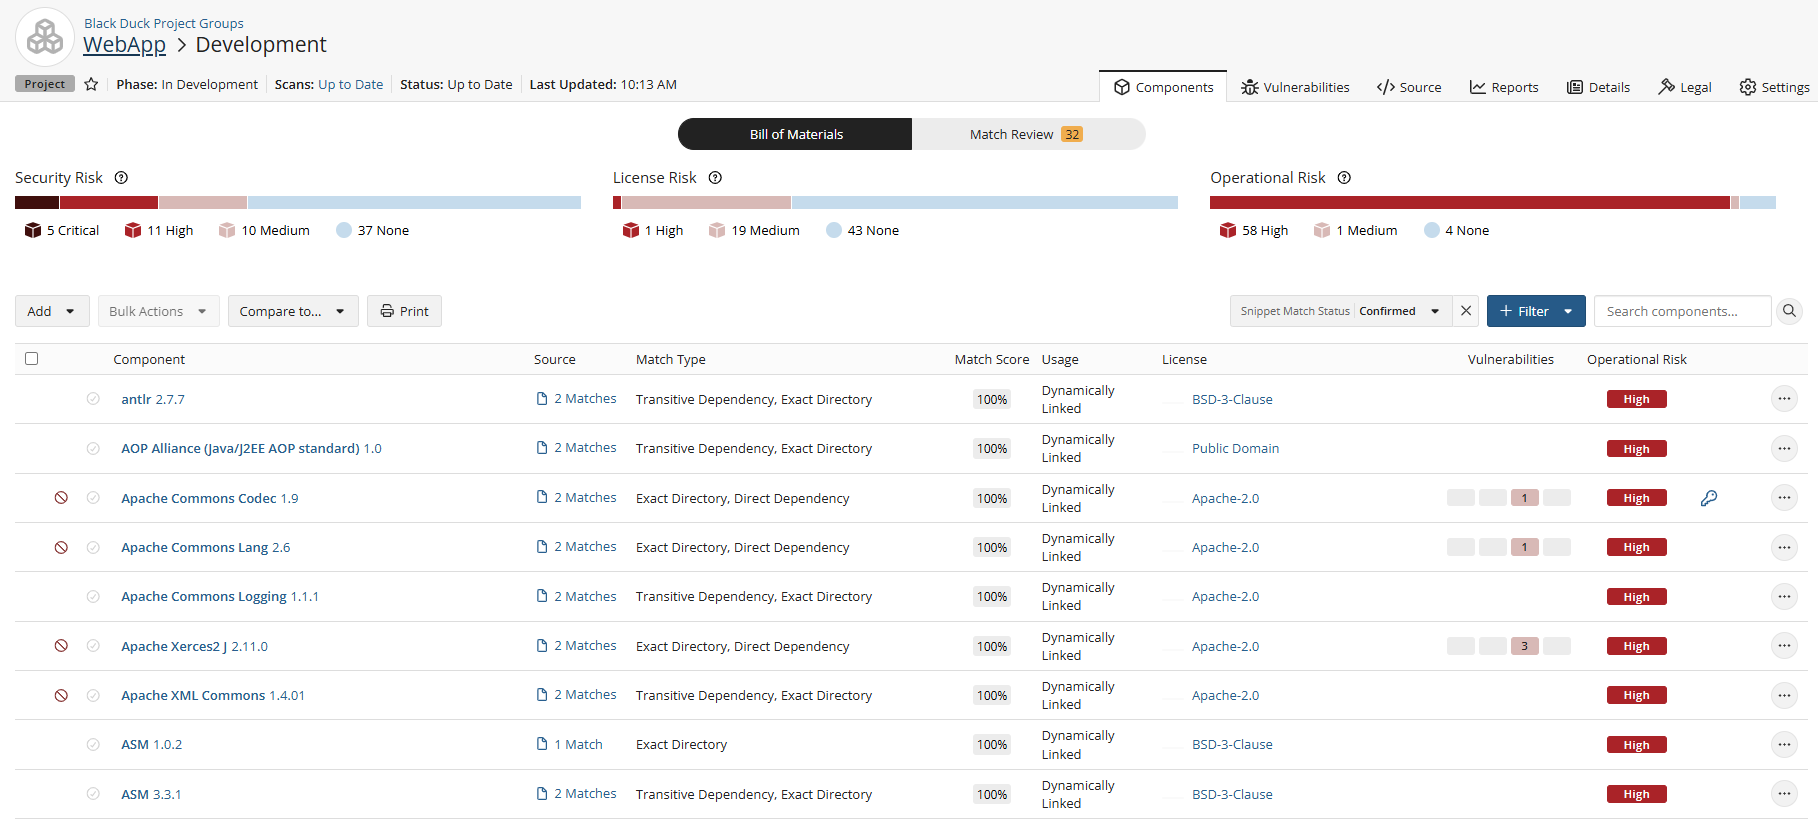Click the Black Duck project group logo icon
The width and height of the screenshot is (1818, 820).
pos(45,37)
